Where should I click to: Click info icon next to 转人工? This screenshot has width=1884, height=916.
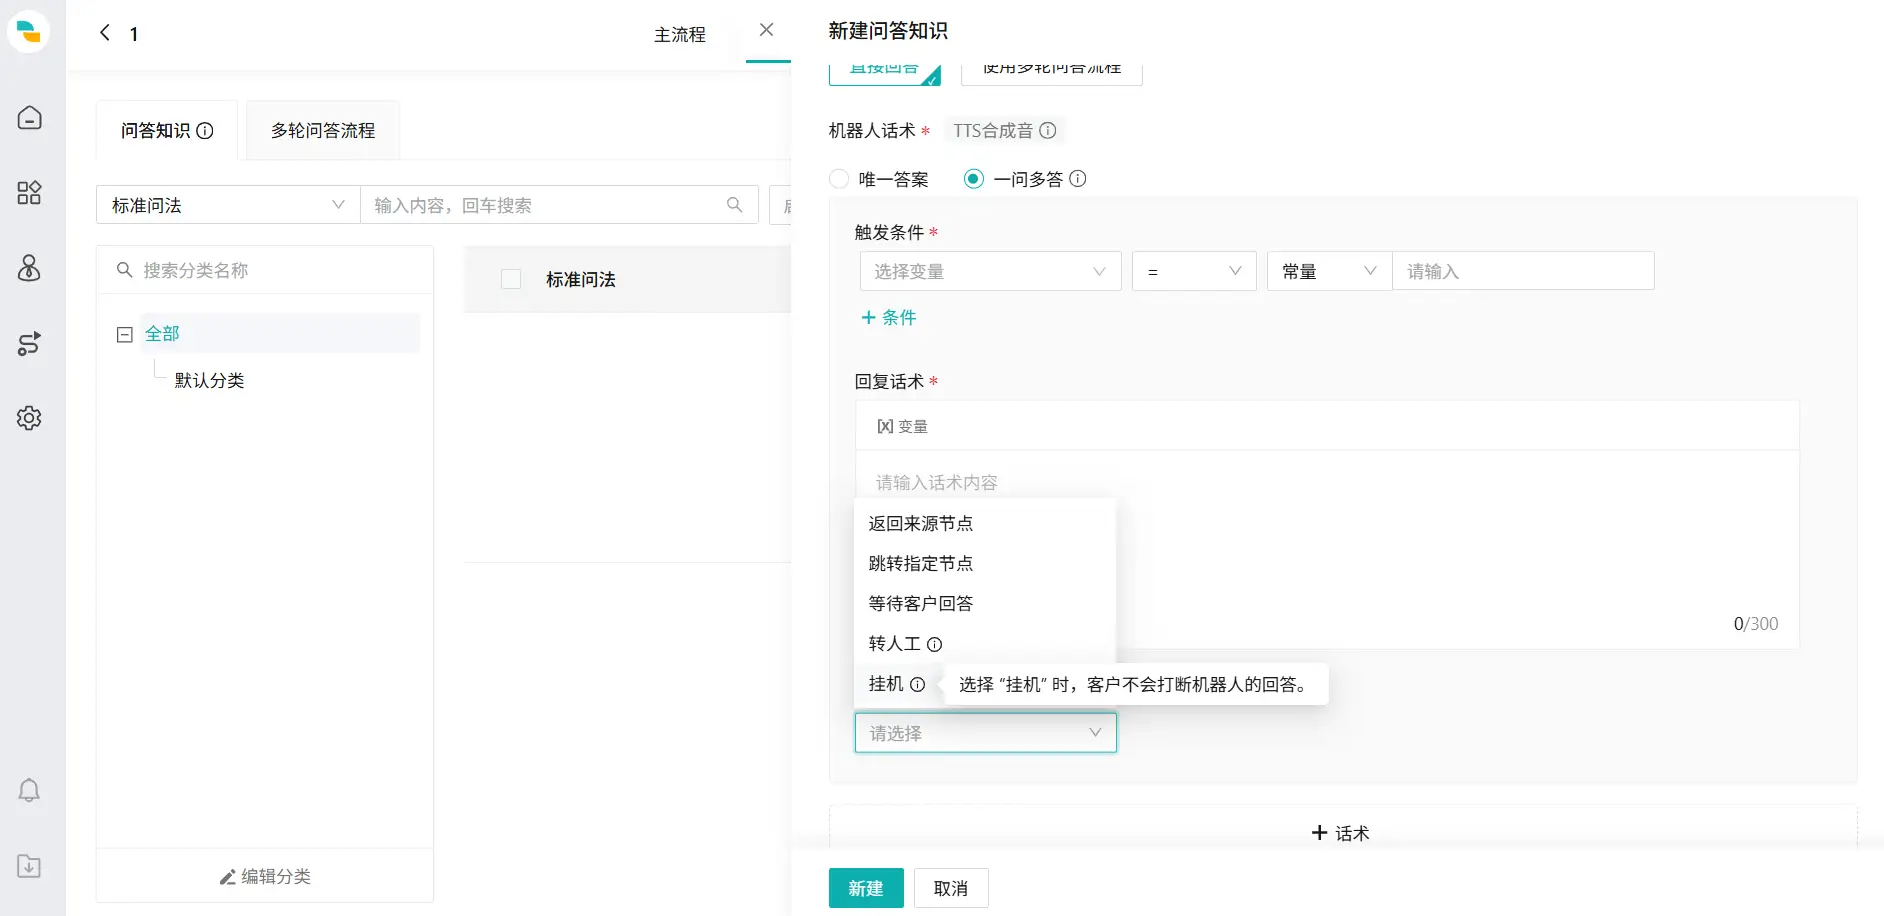tap(934, 645)
